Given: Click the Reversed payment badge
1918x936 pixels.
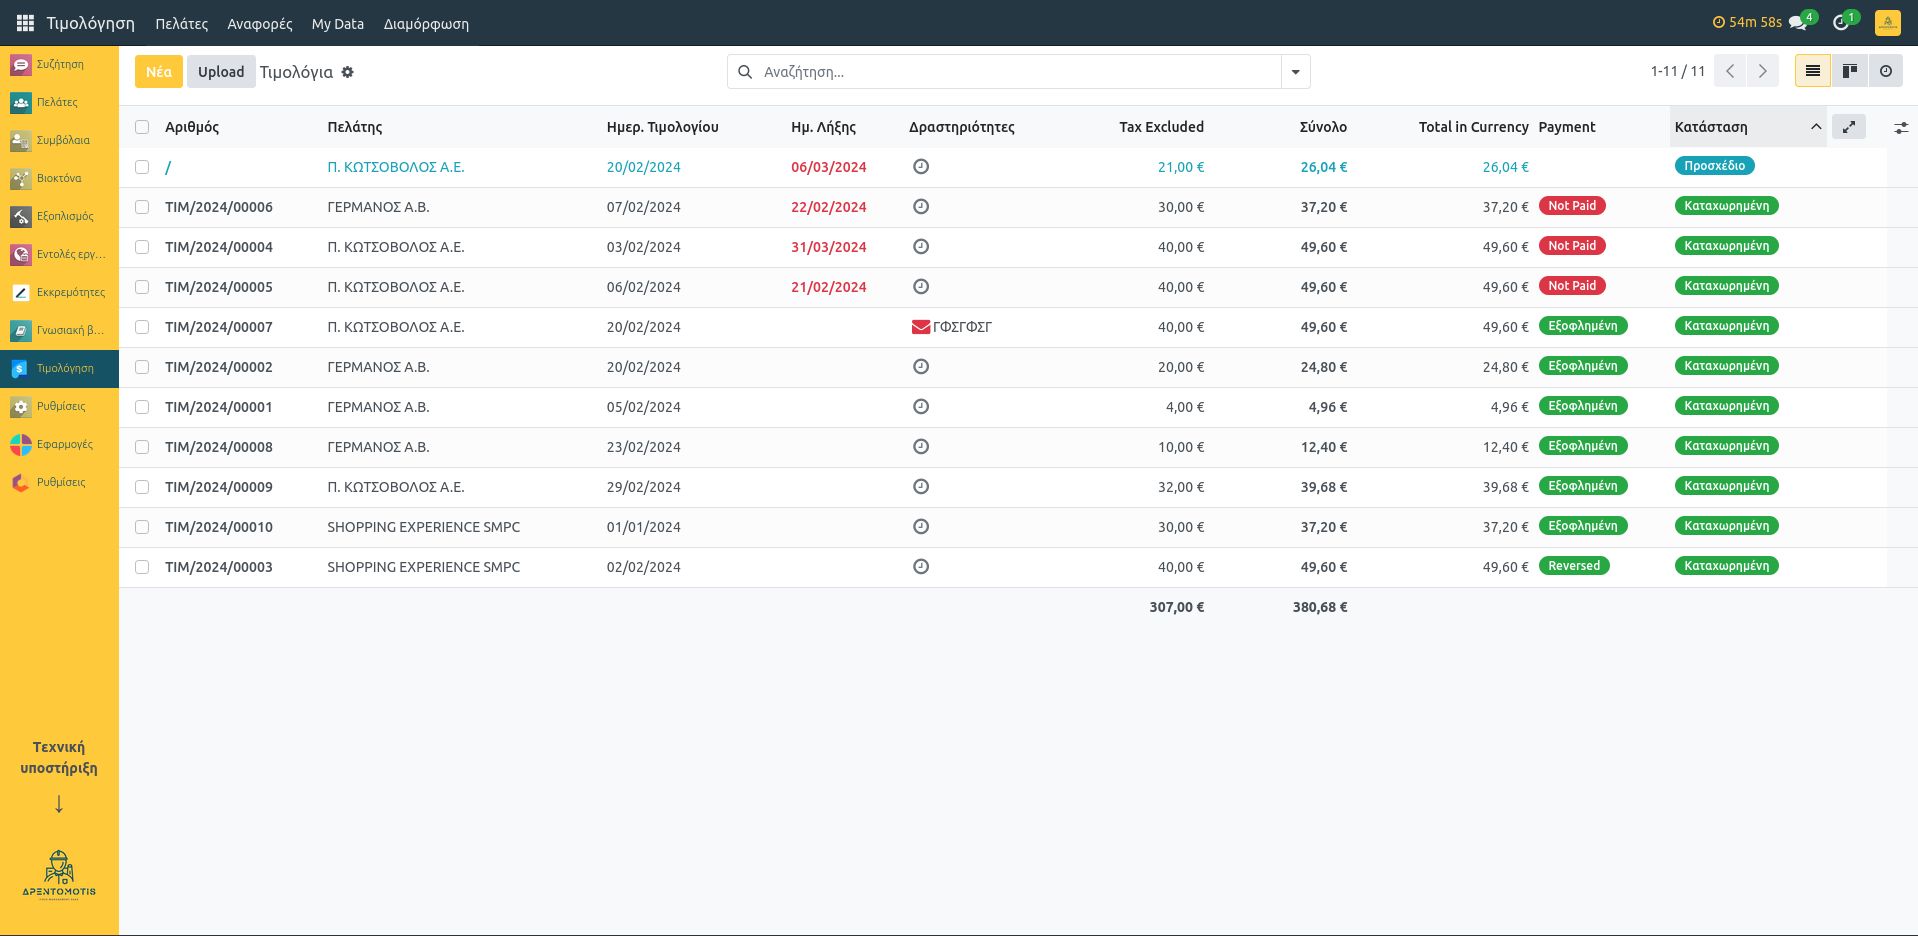Looking at the screenshot, I should 1574,566.
